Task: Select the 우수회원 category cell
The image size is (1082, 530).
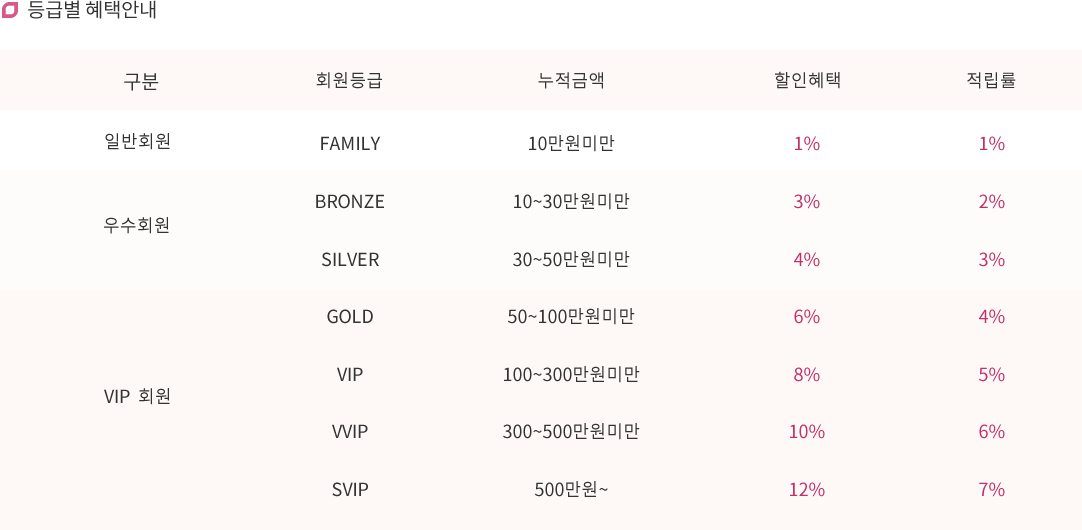Action: [137, 226]
